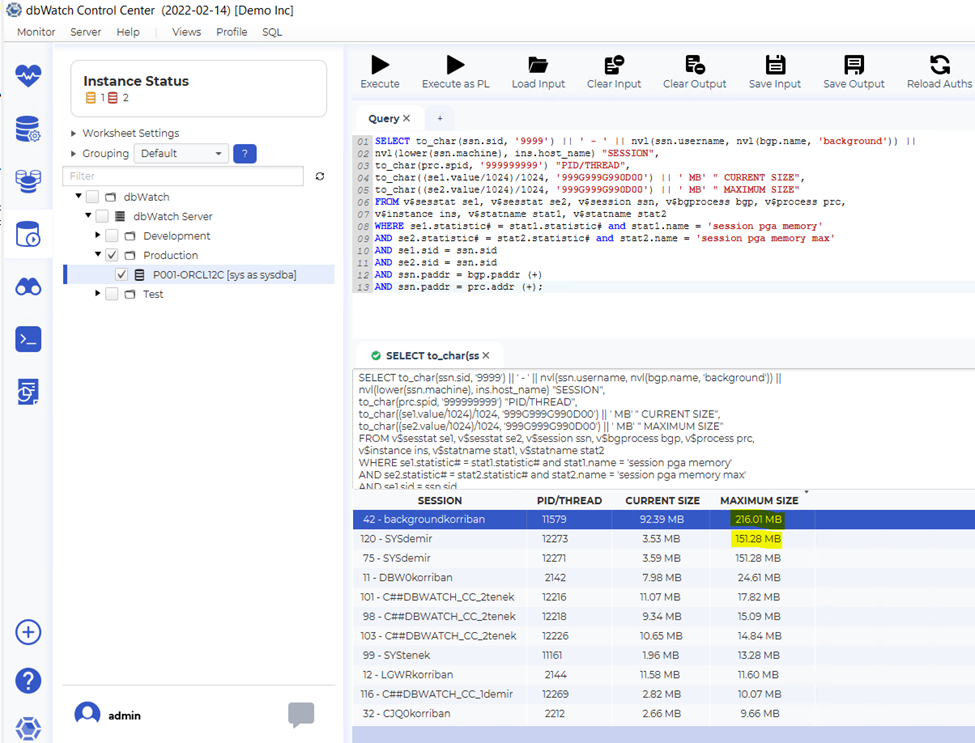Sort by PID/THREAD column header
The image size is (975, 743).
click(570, 501)
